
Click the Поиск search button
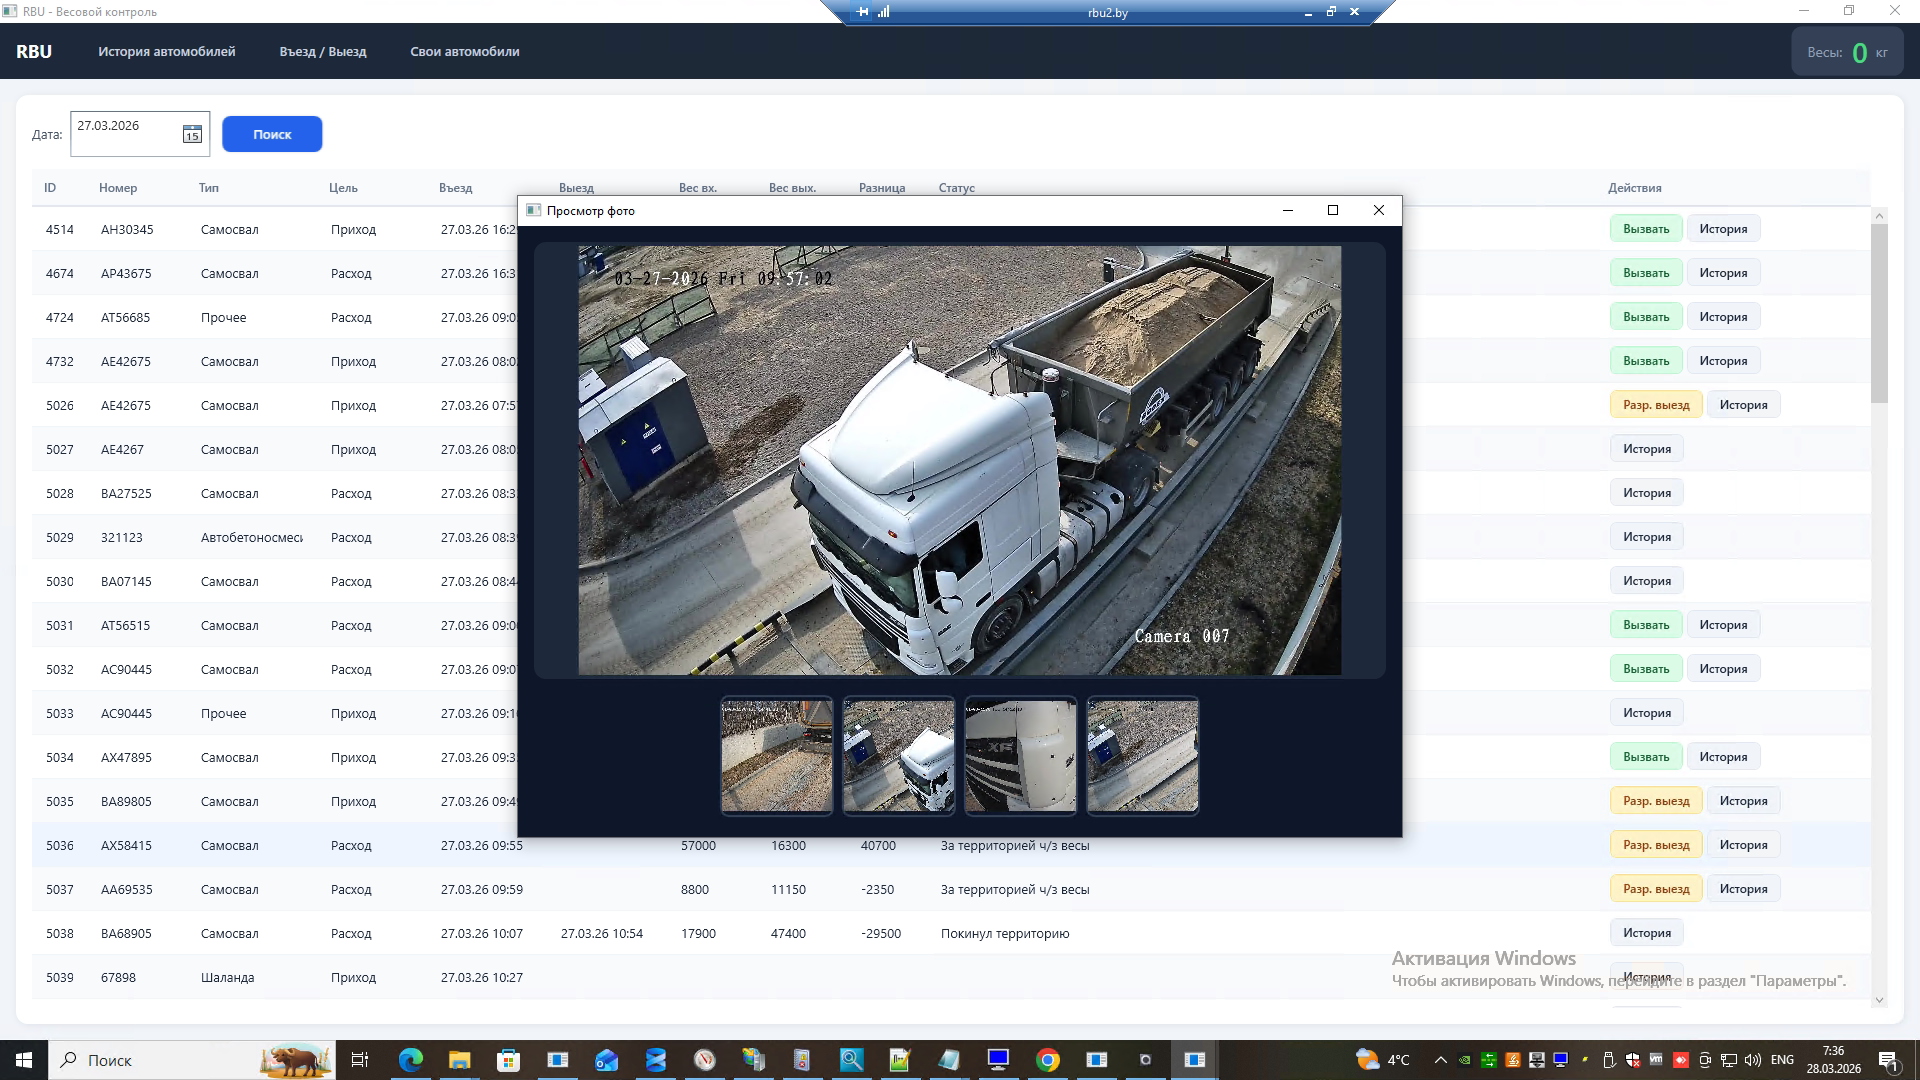272,134
